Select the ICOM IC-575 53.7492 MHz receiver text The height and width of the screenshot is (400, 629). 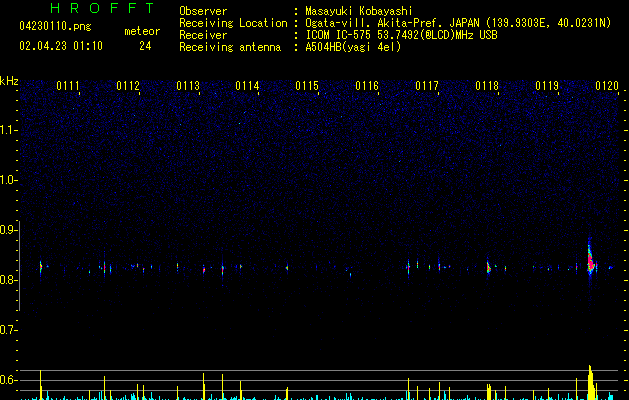point(402,35)
